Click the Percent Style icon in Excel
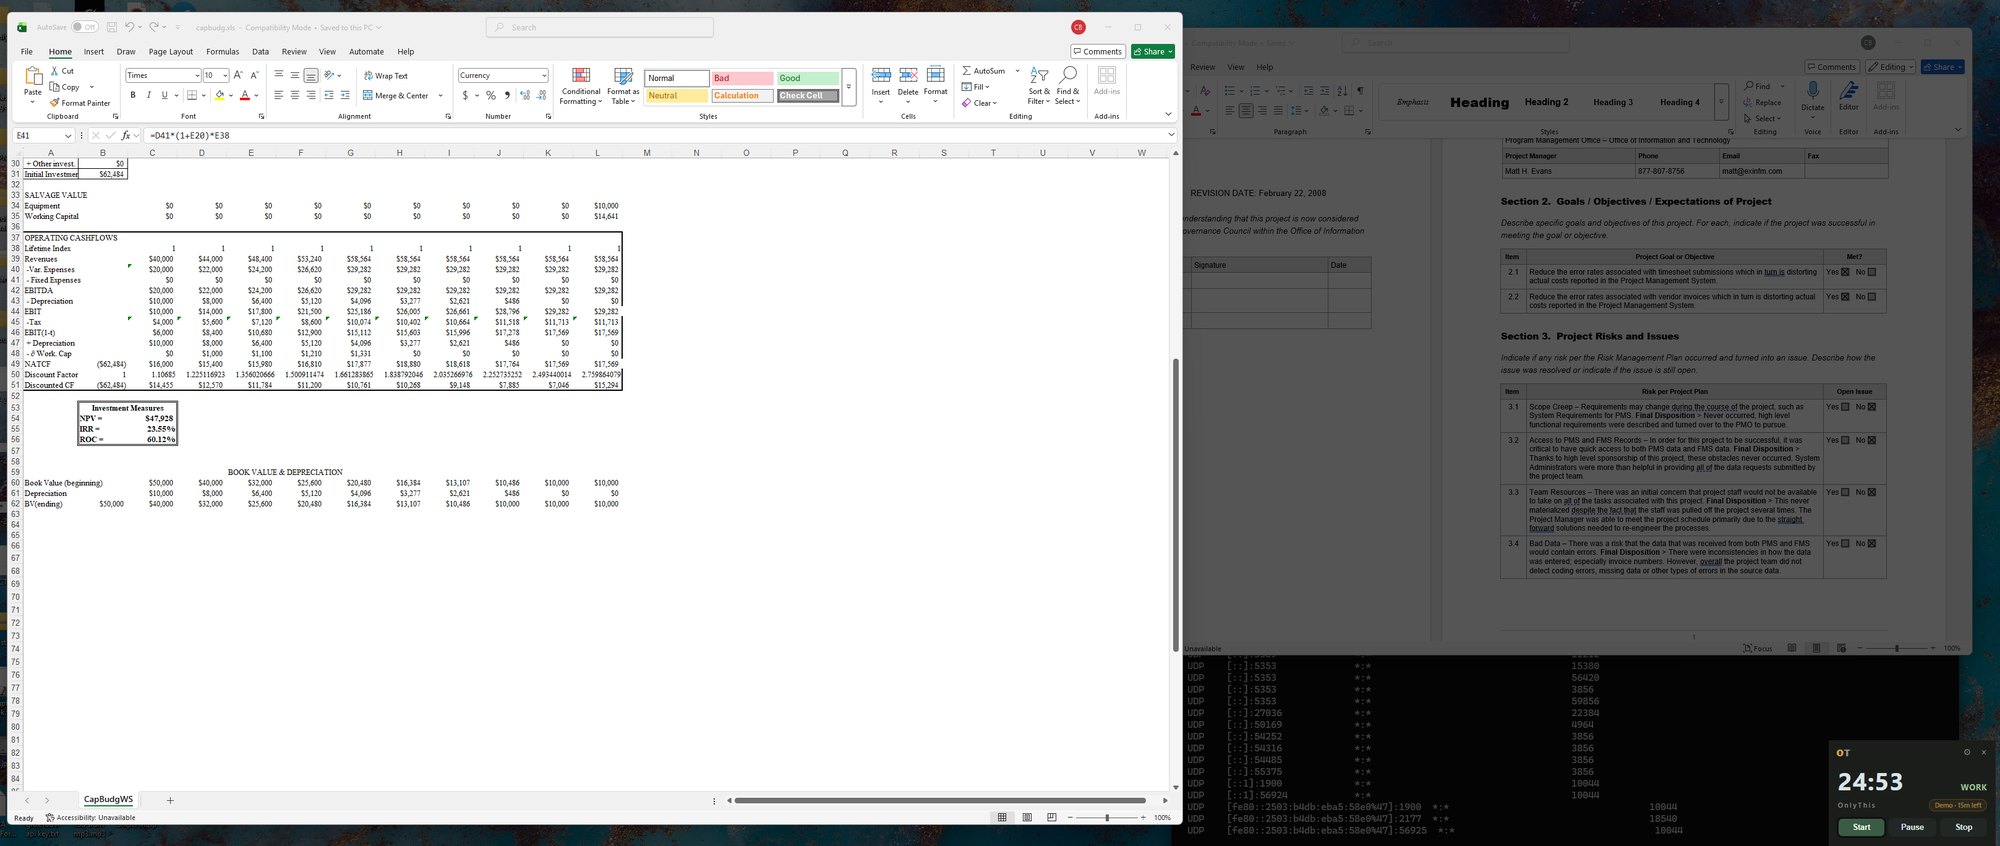2000x846 pixels. [491, 95]
